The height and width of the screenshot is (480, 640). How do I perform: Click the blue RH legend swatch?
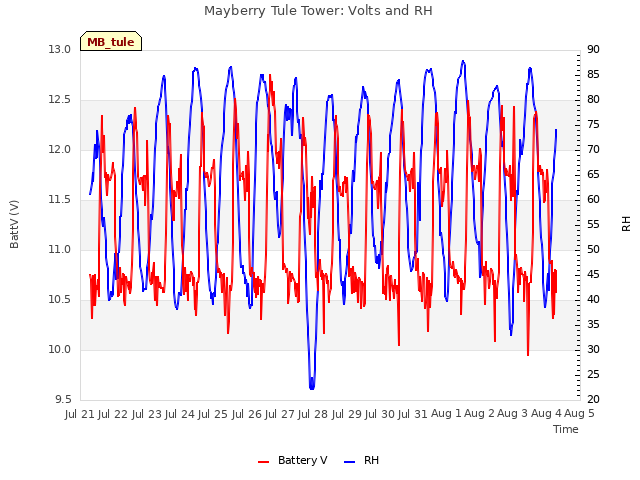(x=350, y=462)
